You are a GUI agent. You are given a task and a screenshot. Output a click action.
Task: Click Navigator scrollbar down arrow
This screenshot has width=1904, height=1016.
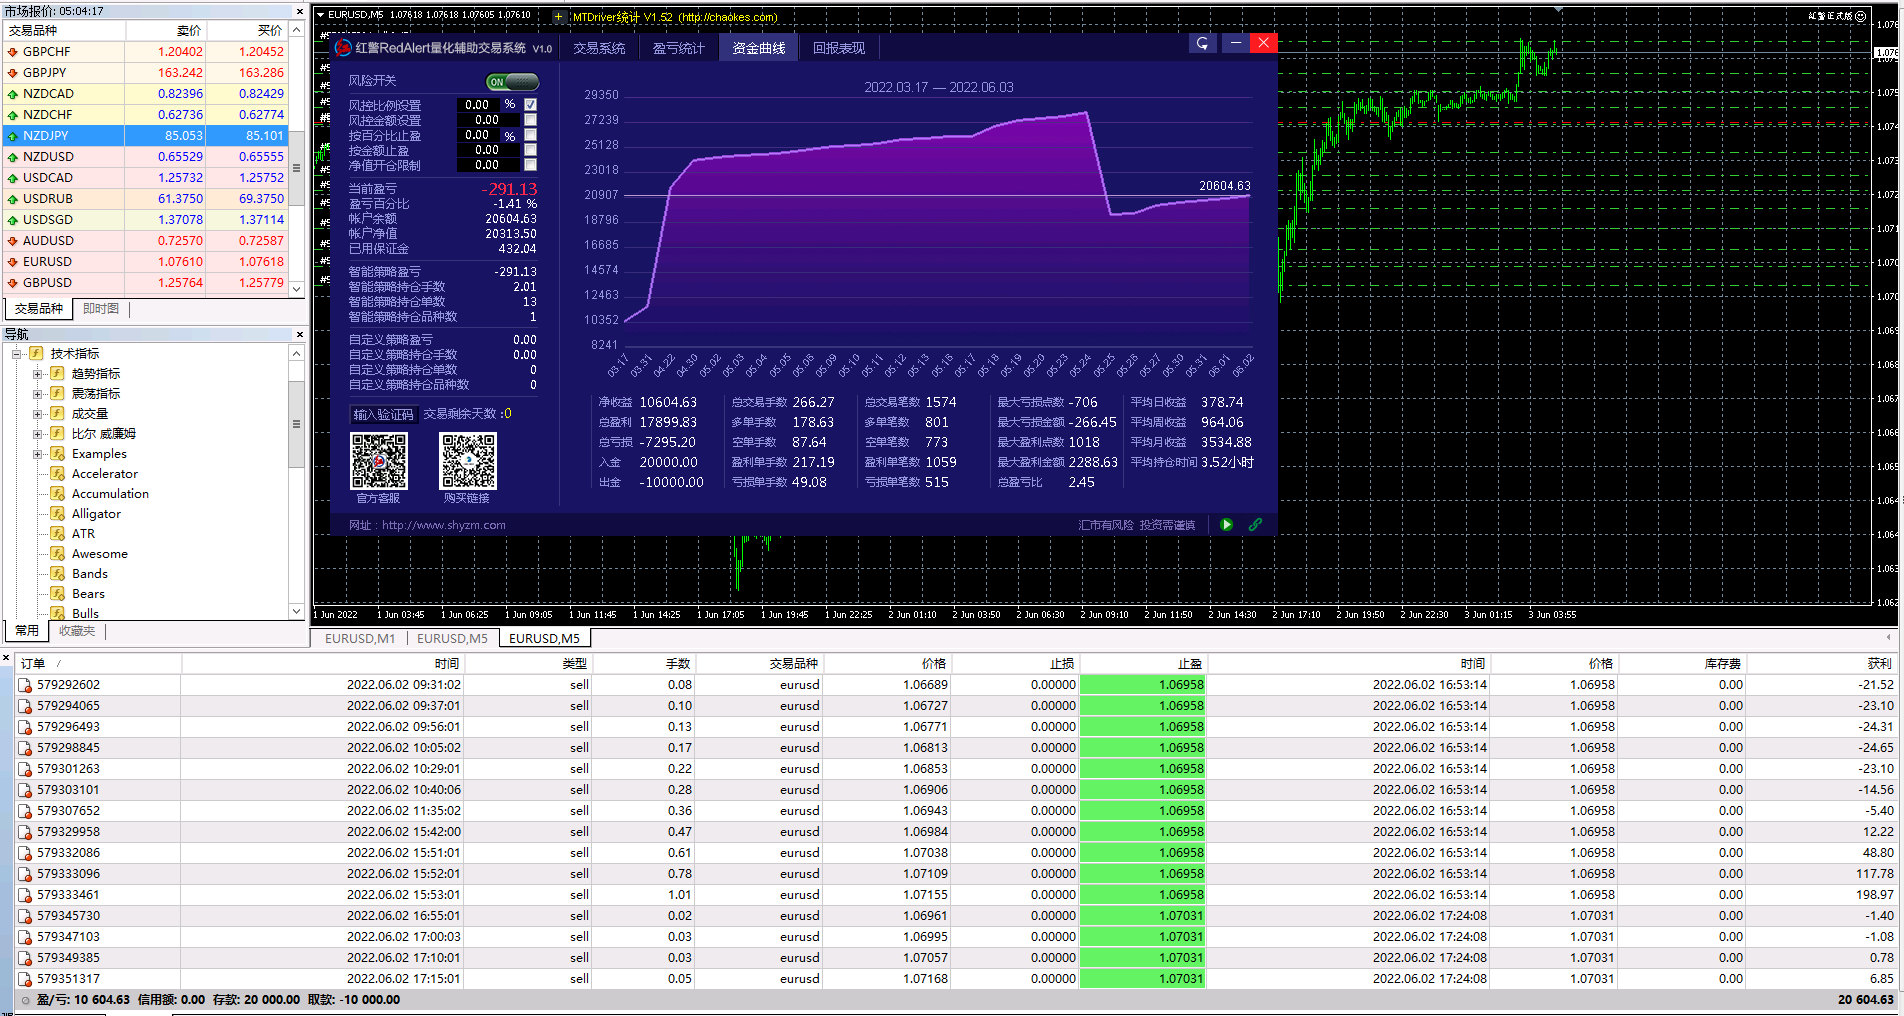tap(296, 611)
